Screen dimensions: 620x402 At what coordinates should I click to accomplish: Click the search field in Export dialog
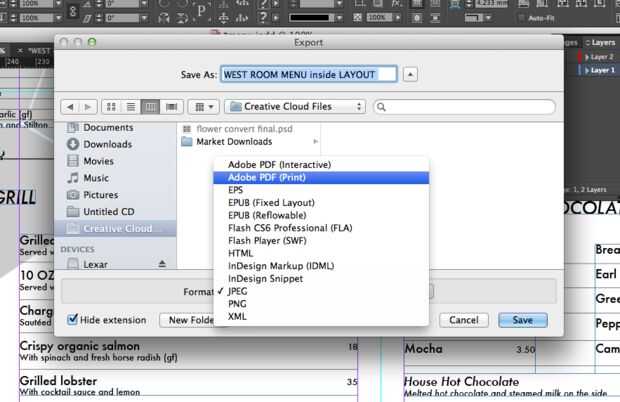coord(464,107)
